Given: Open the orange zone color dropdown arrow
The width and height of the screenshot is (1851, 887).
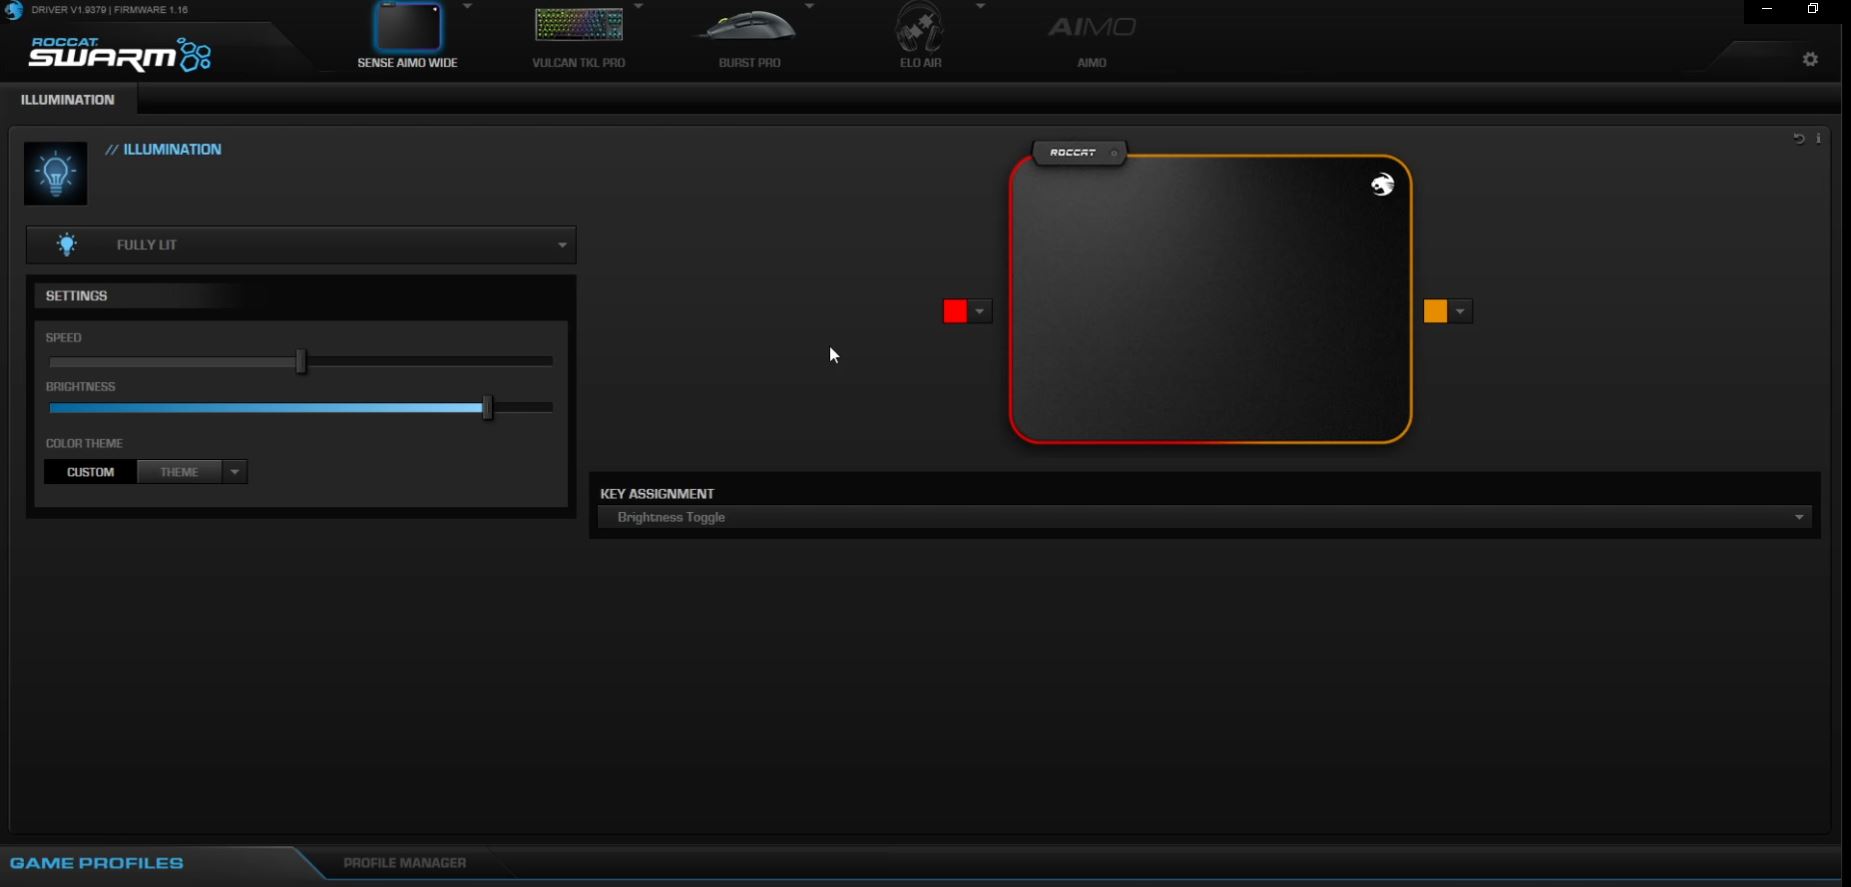Looking at the screenshot, I should click(1460, 312).
